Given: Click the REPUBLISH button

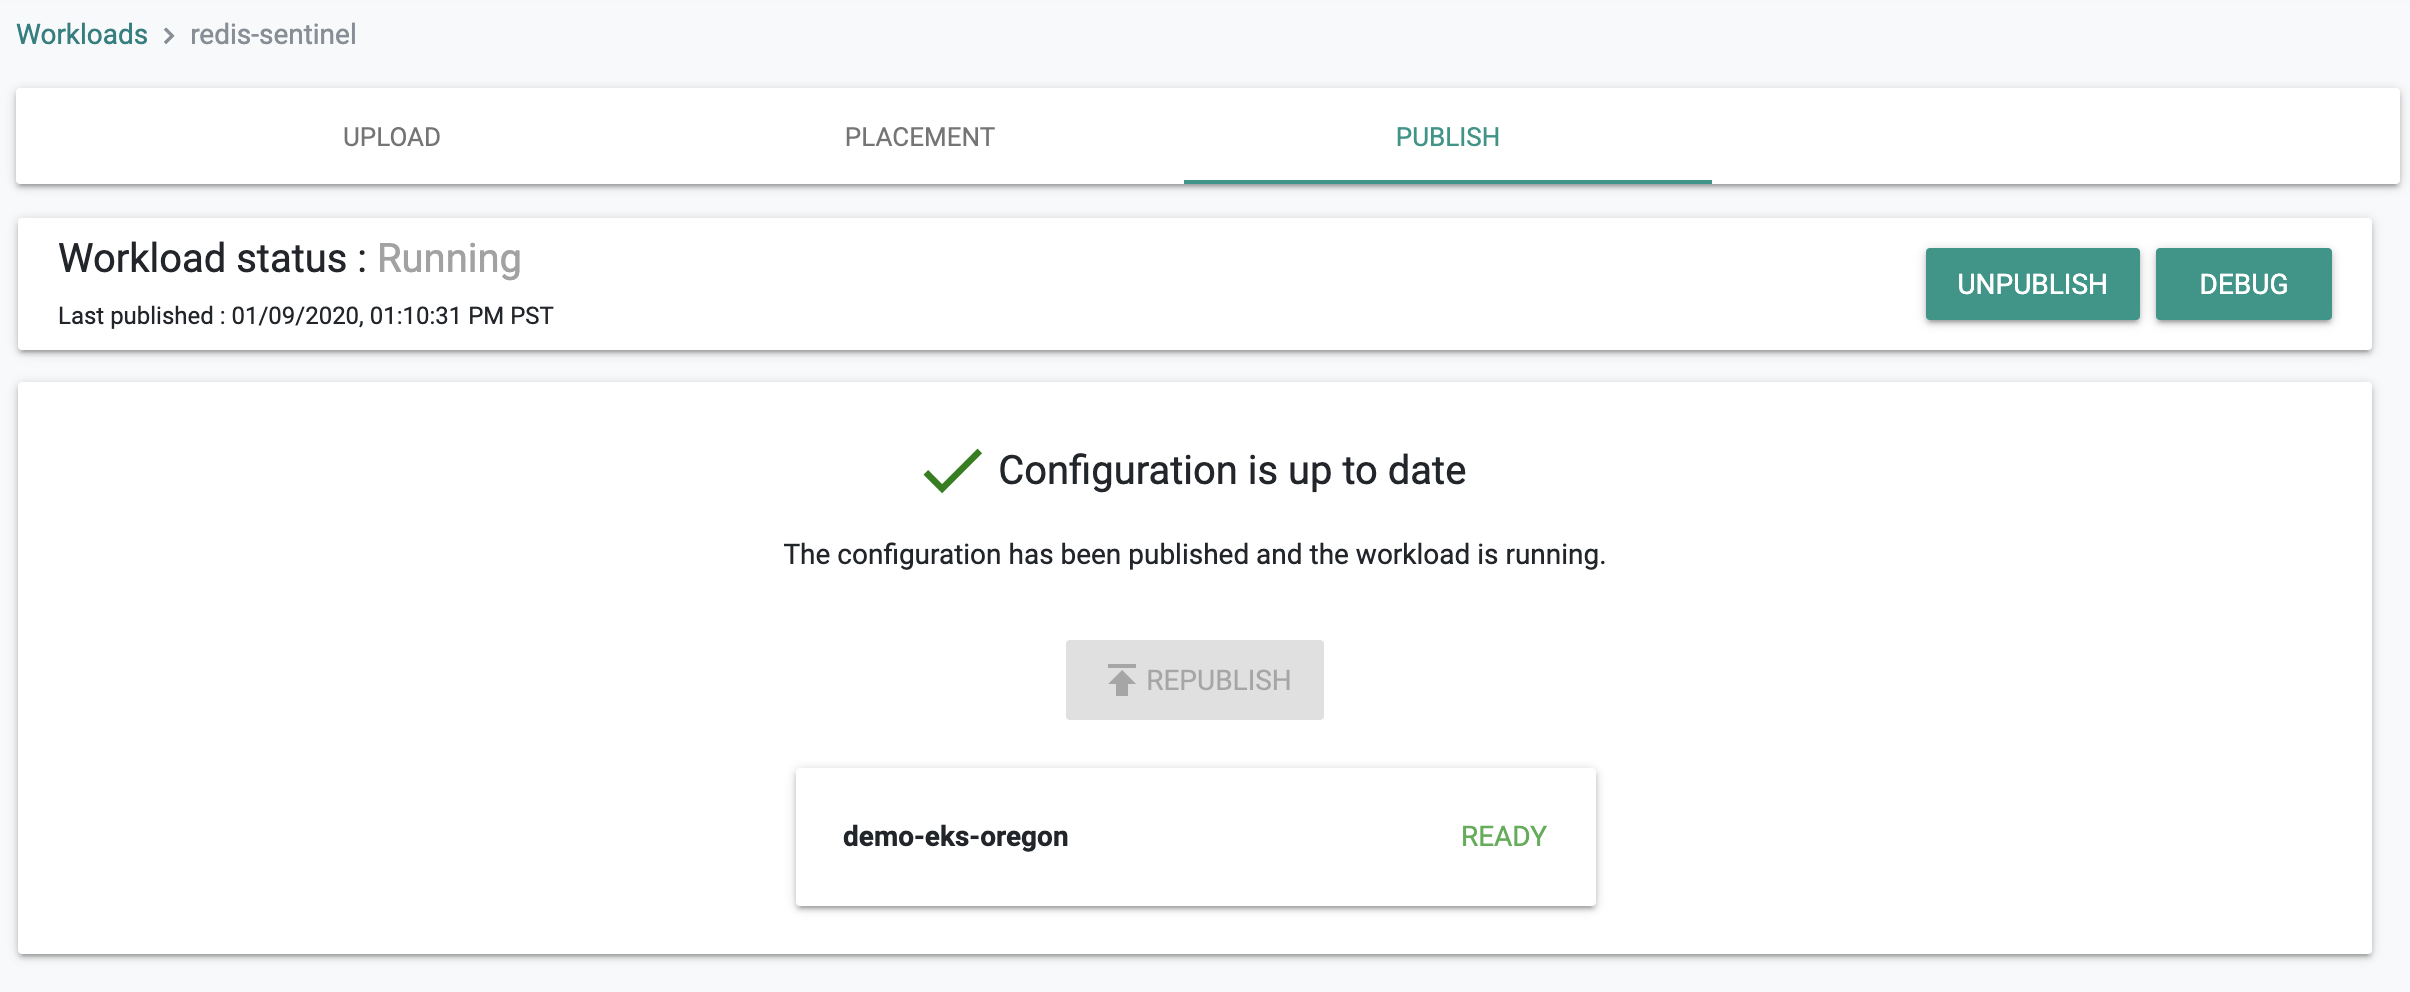Looking at the screenshot, I should [1195, 680].
